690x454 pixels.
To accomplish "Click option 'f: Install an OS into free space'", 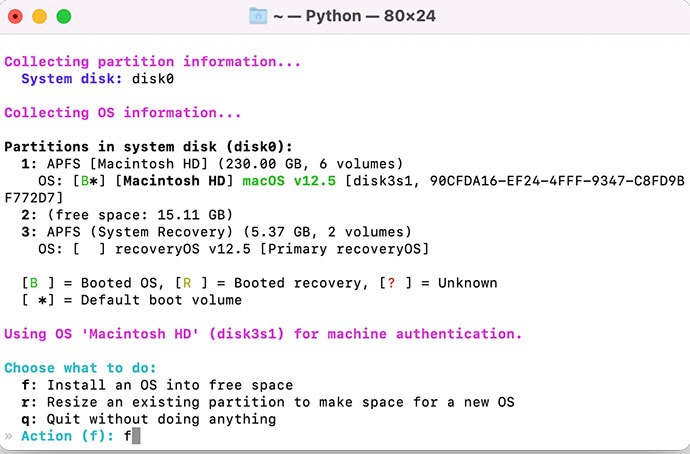I will [157, 385].
